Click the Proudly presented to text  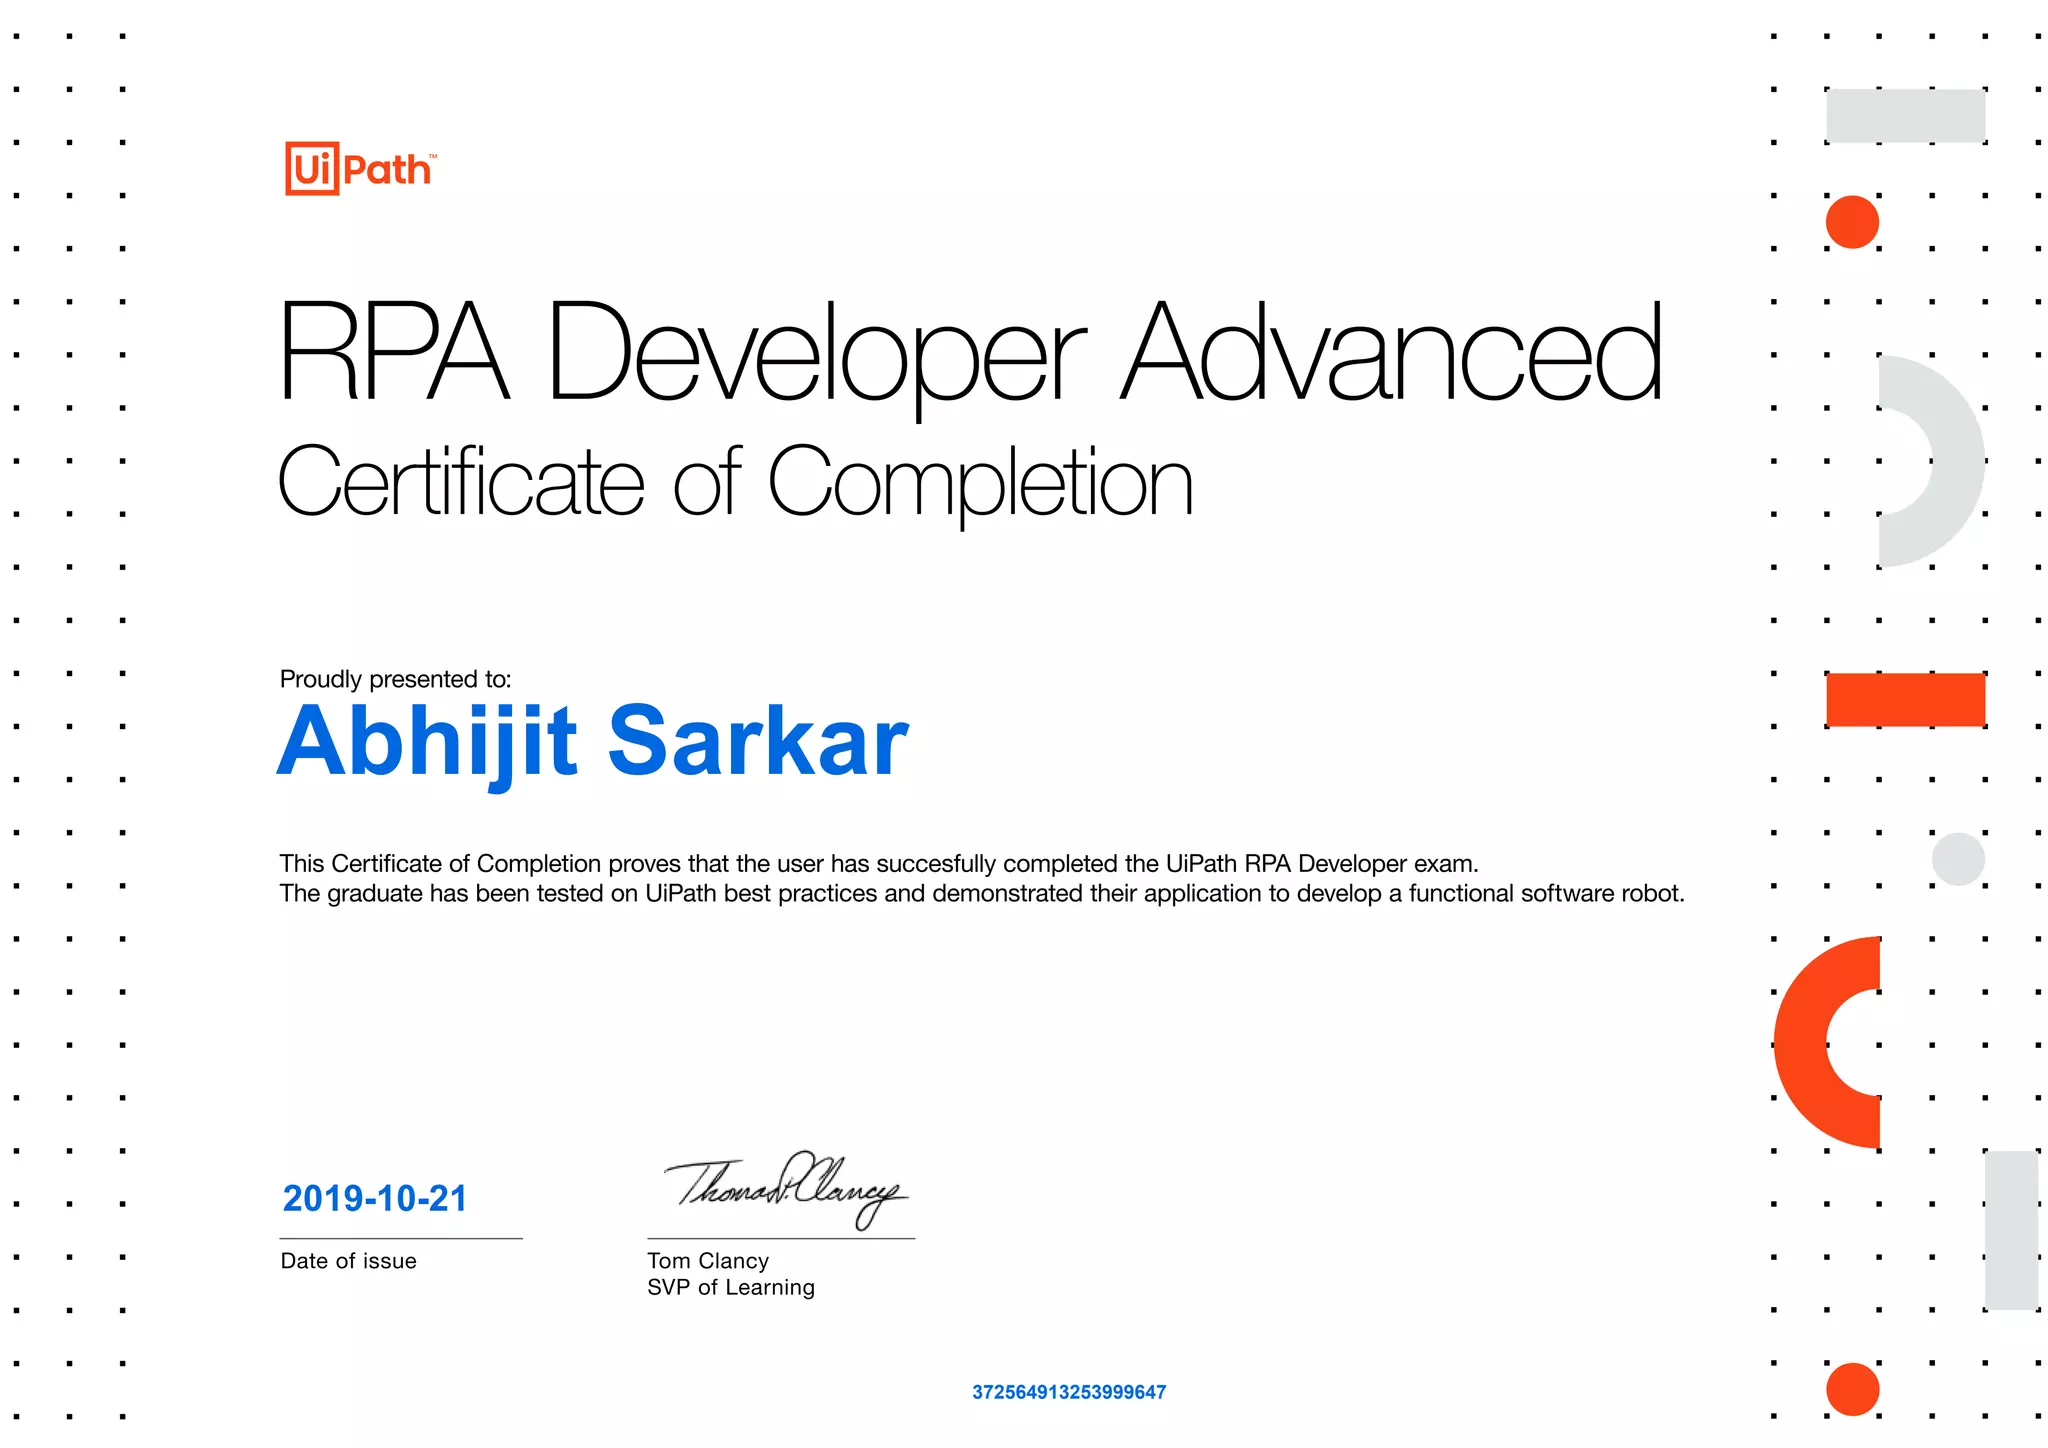[x=395, y=679]
